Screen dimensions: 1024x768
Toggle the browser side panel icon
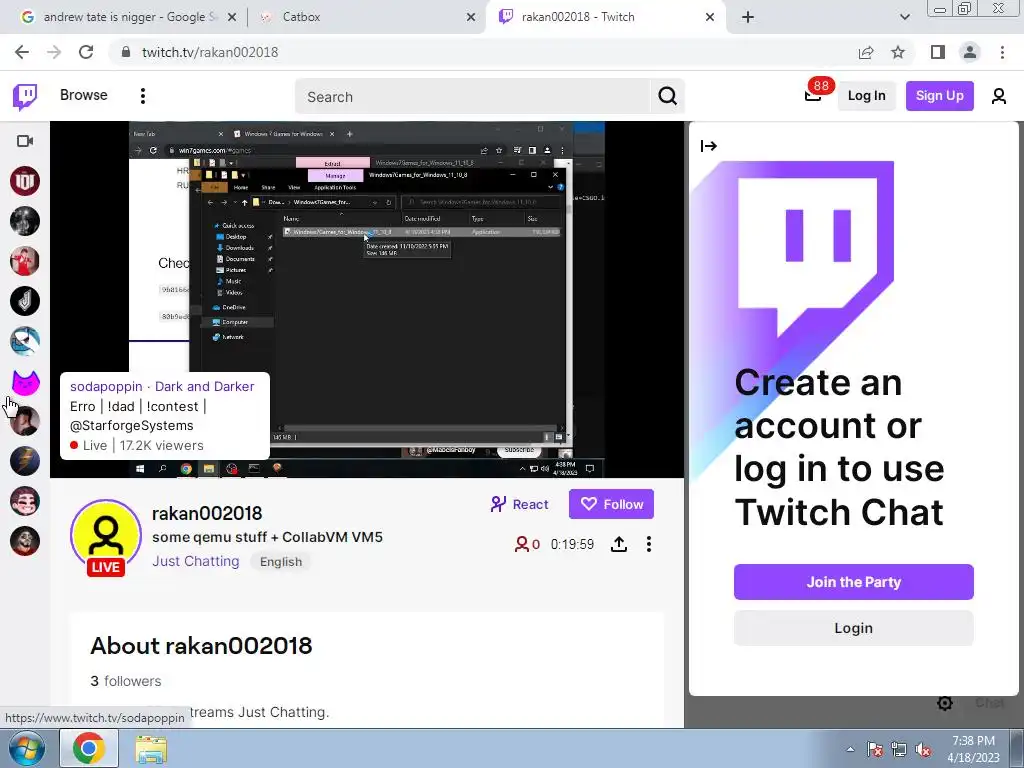click(x=938, y=52)
